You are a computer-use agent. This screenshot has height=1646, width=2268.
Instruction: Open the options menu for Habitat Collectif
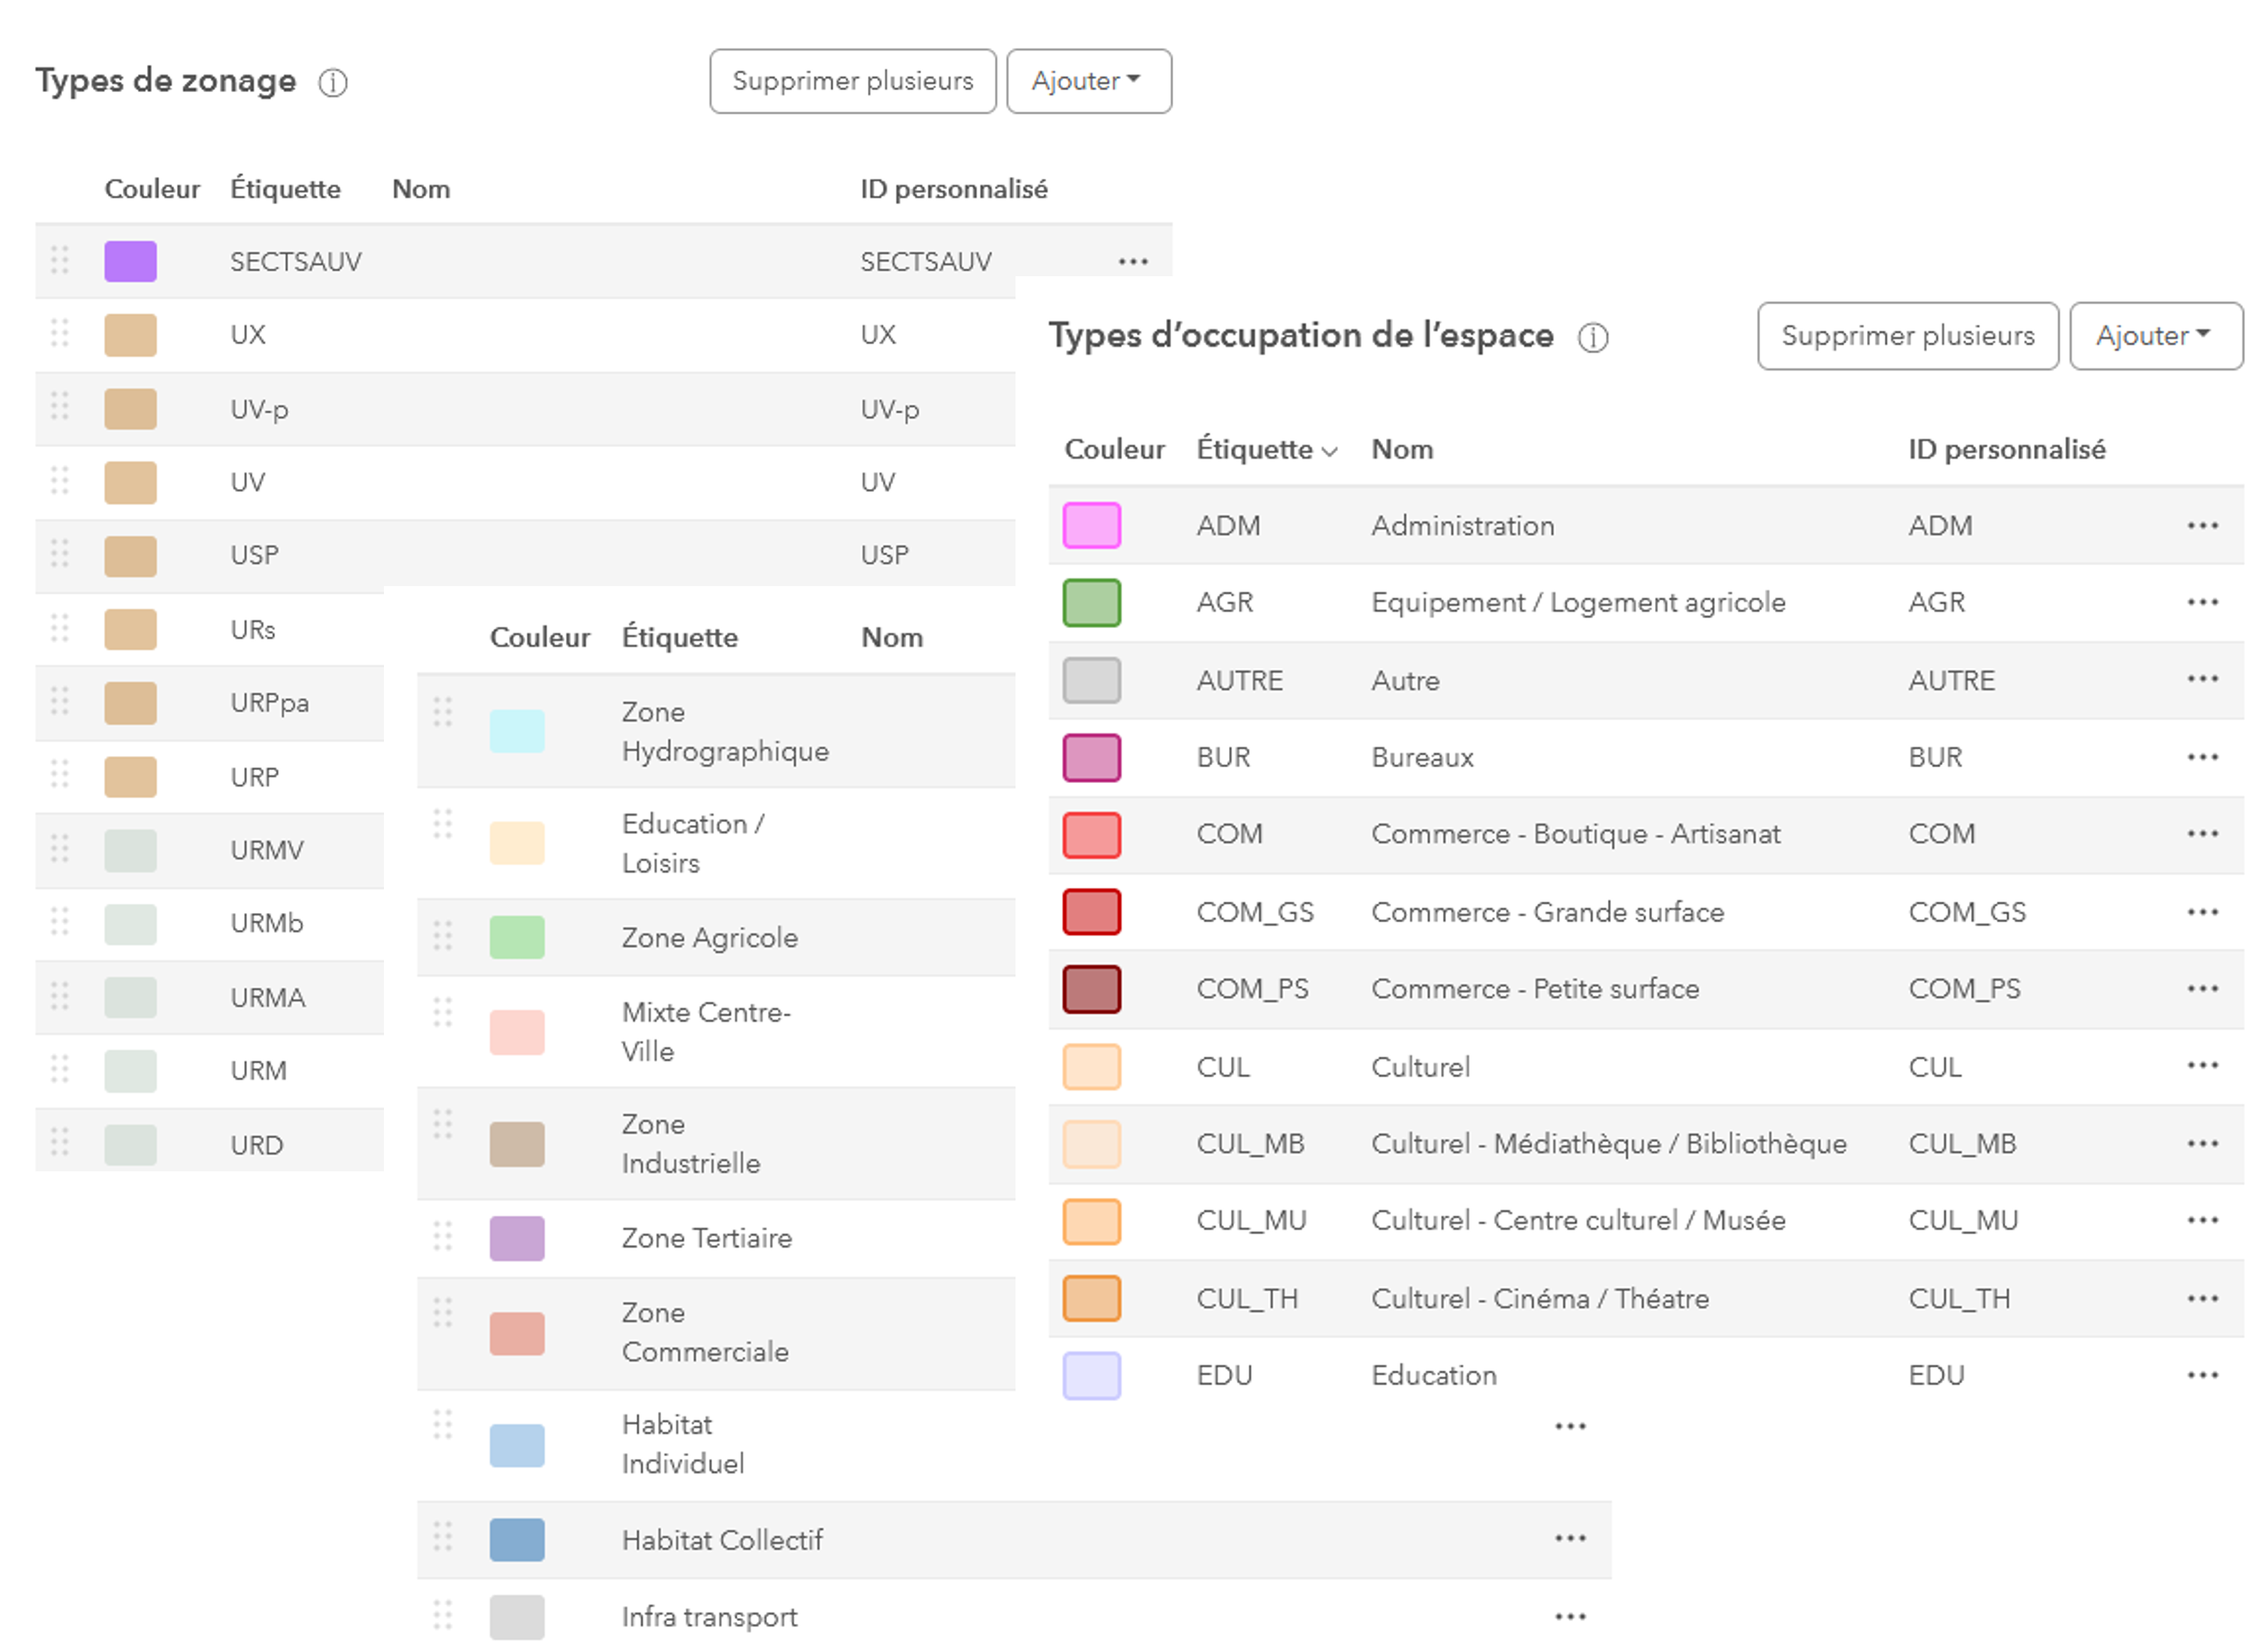click(1570, 1539)
